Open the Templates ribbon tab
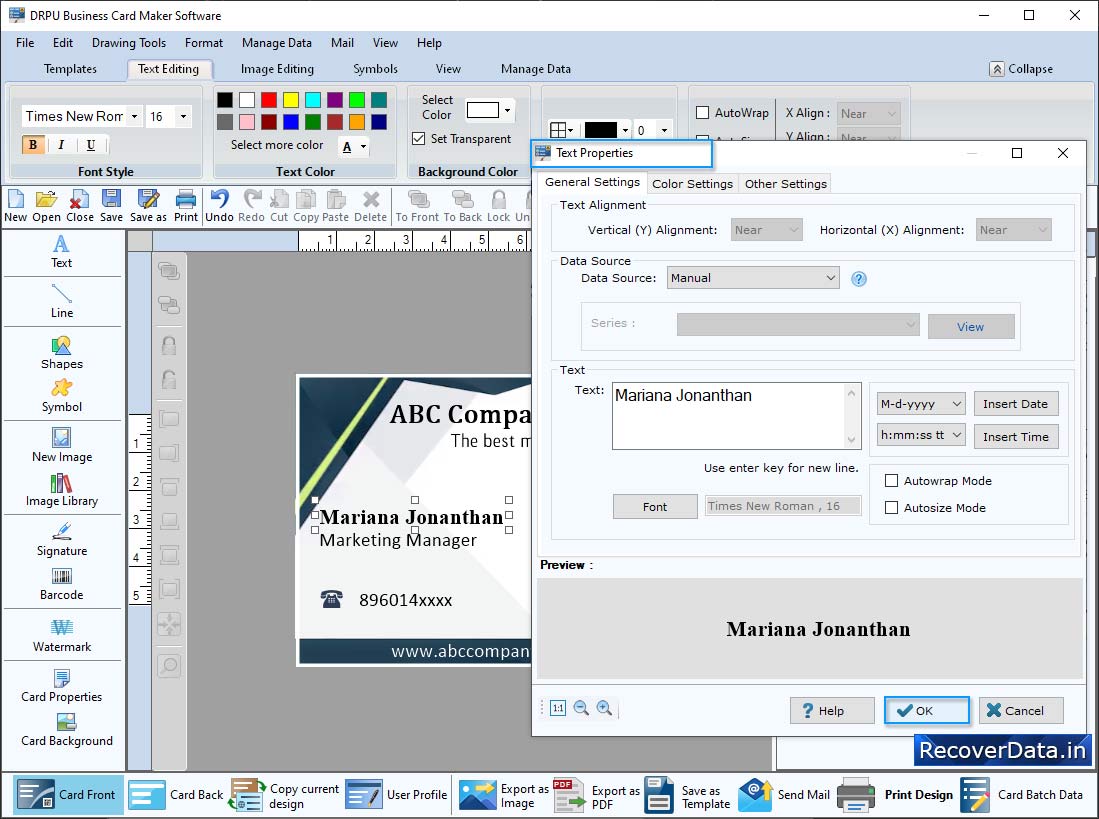 click(x=70, y=69)
